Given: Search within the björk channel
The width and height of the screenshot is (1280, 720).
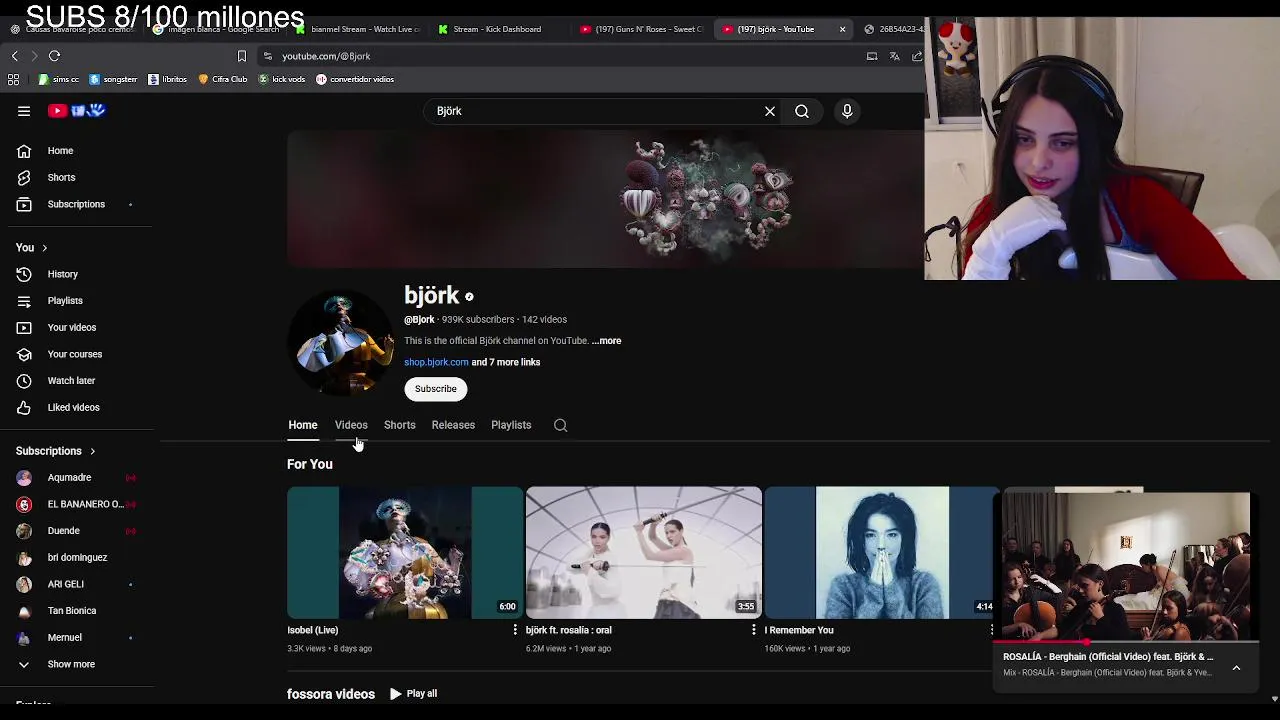Looking at the screenshot, I should (x=561, y=425).
